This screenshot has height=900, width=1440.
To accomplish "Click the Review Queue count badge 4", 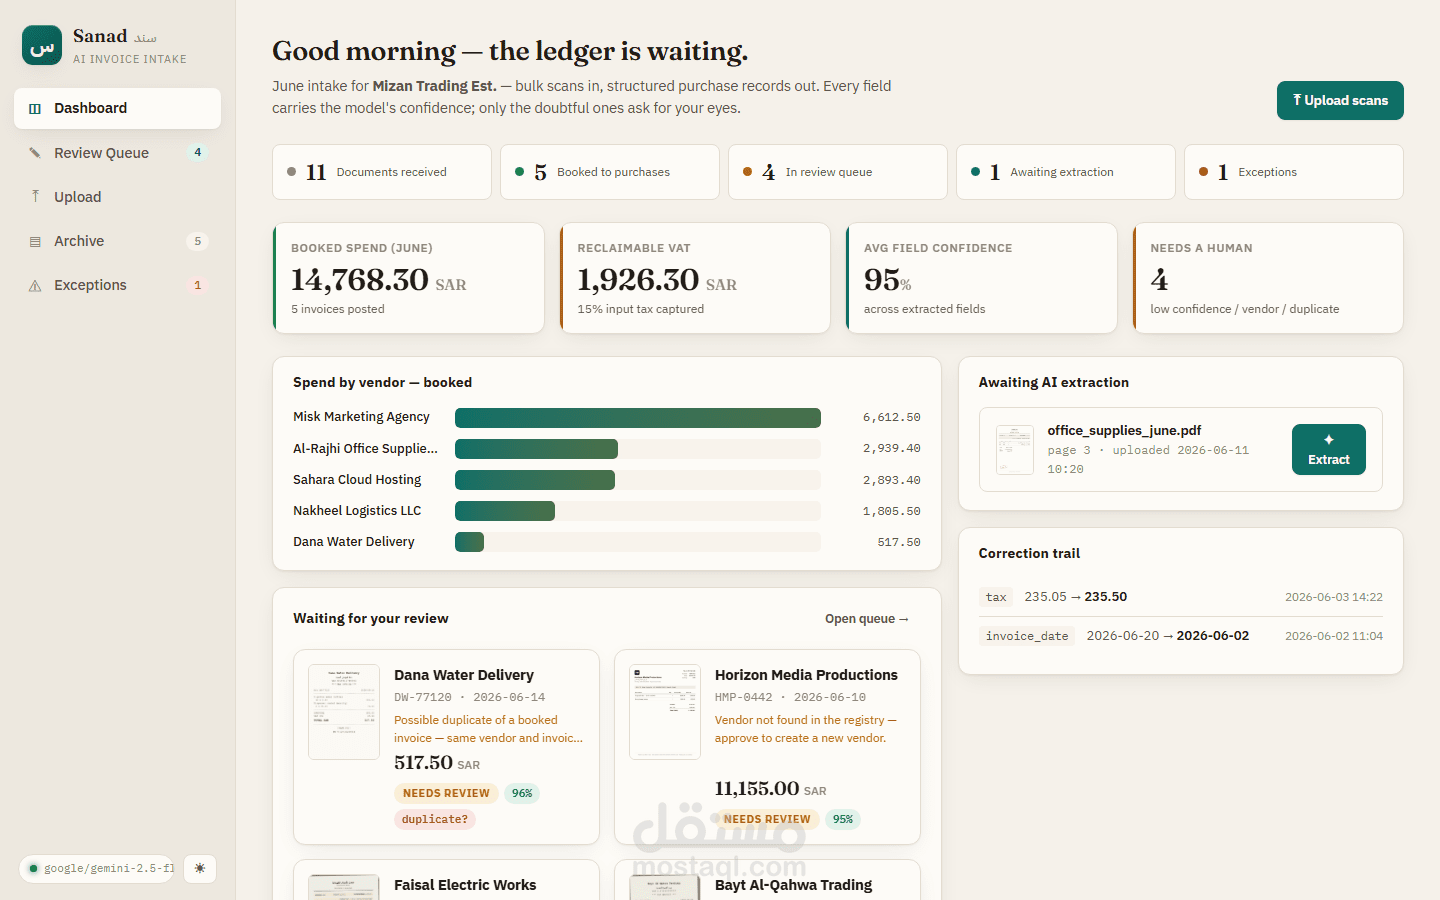I will point(198,152).
